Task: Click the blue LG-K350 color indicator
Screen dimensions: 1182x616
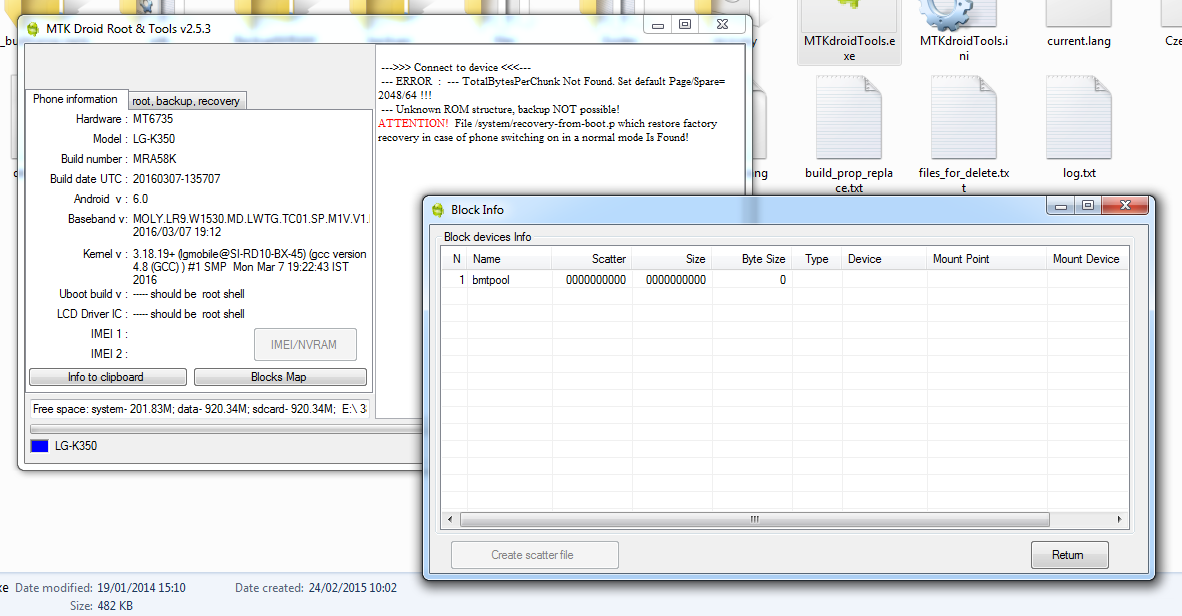Action: 39,446
